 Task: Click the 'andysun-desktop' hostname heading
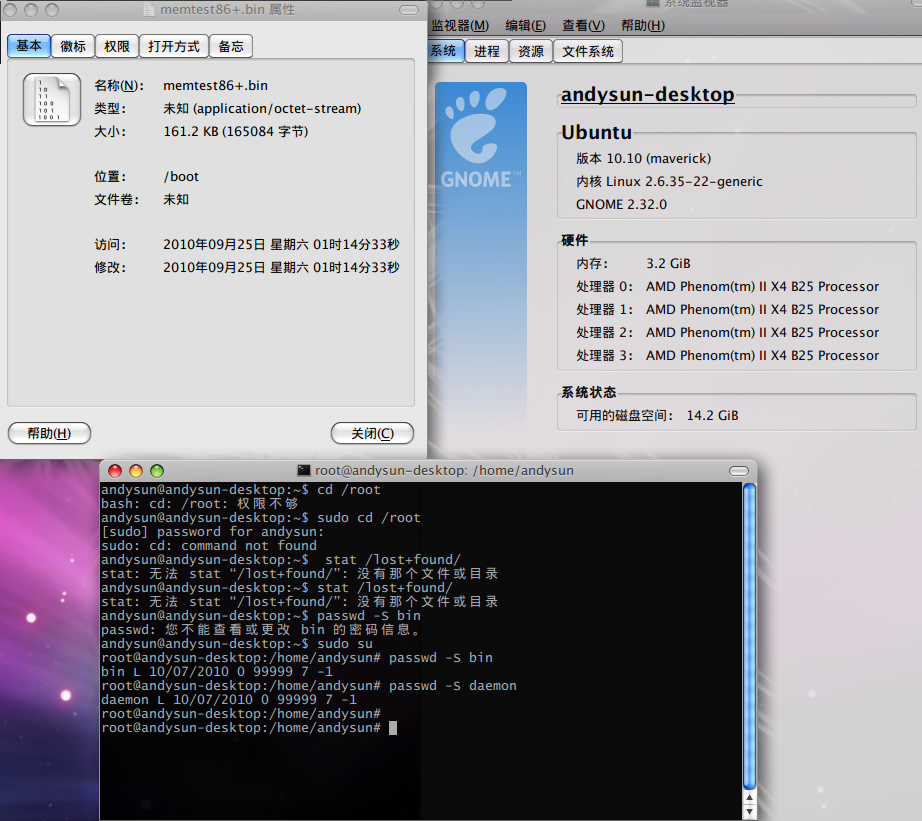coord(647,94)
